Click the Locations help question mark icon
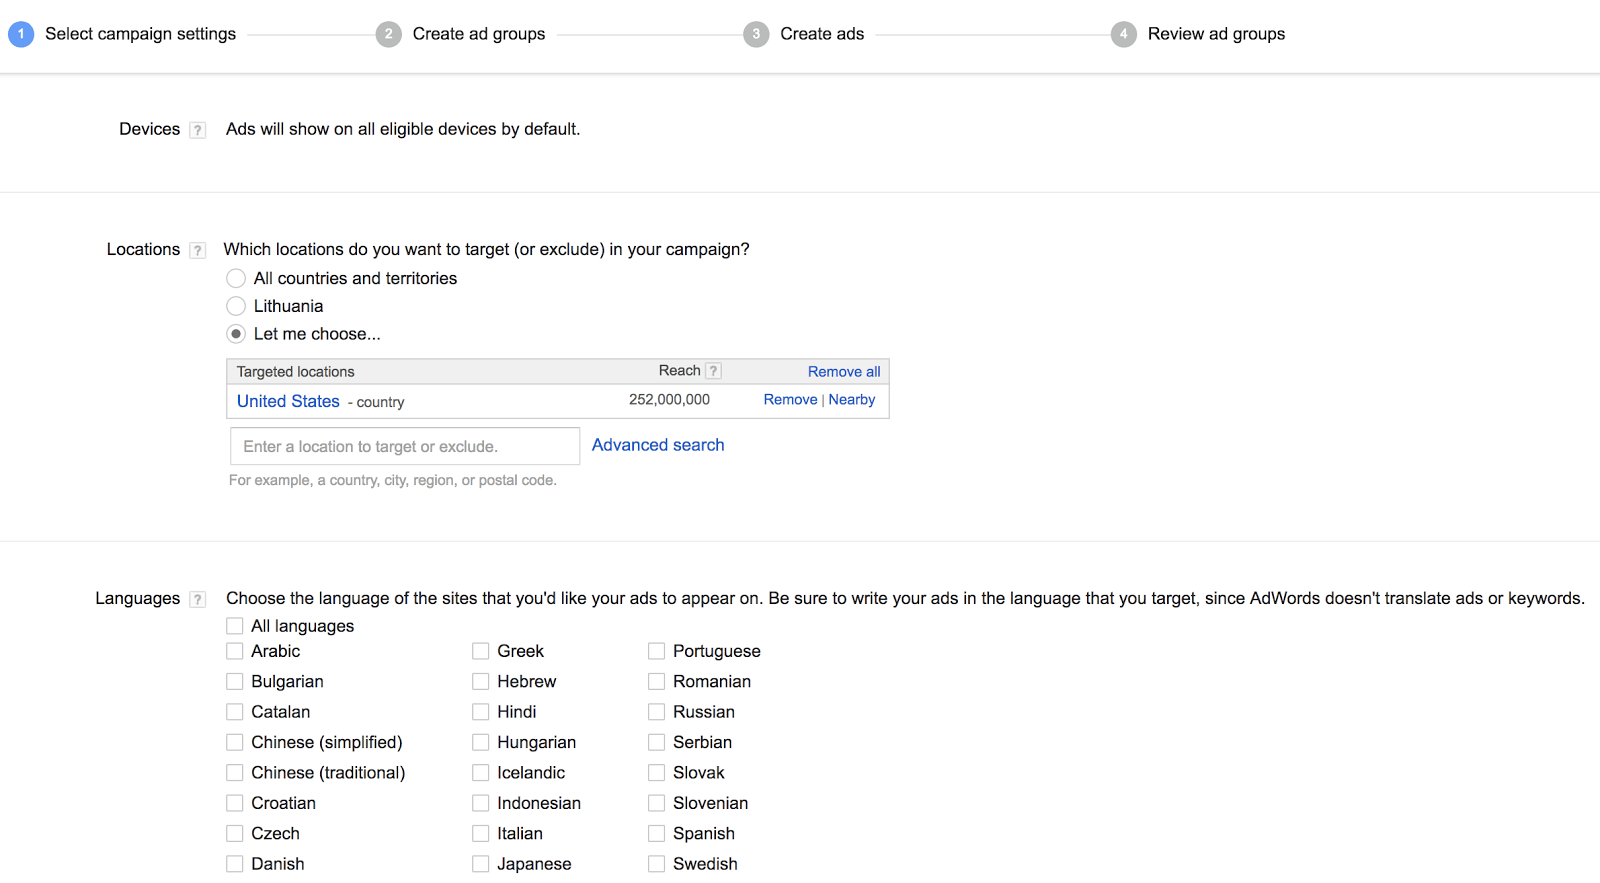Image resolution: width=1600 pixels, height=883 pixels. click(198, 250)
